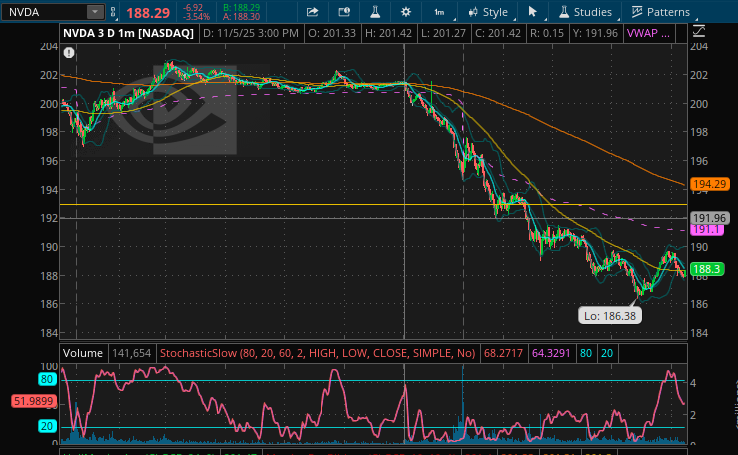Open the flask icon in toolbar

click(x=374, y=12)
